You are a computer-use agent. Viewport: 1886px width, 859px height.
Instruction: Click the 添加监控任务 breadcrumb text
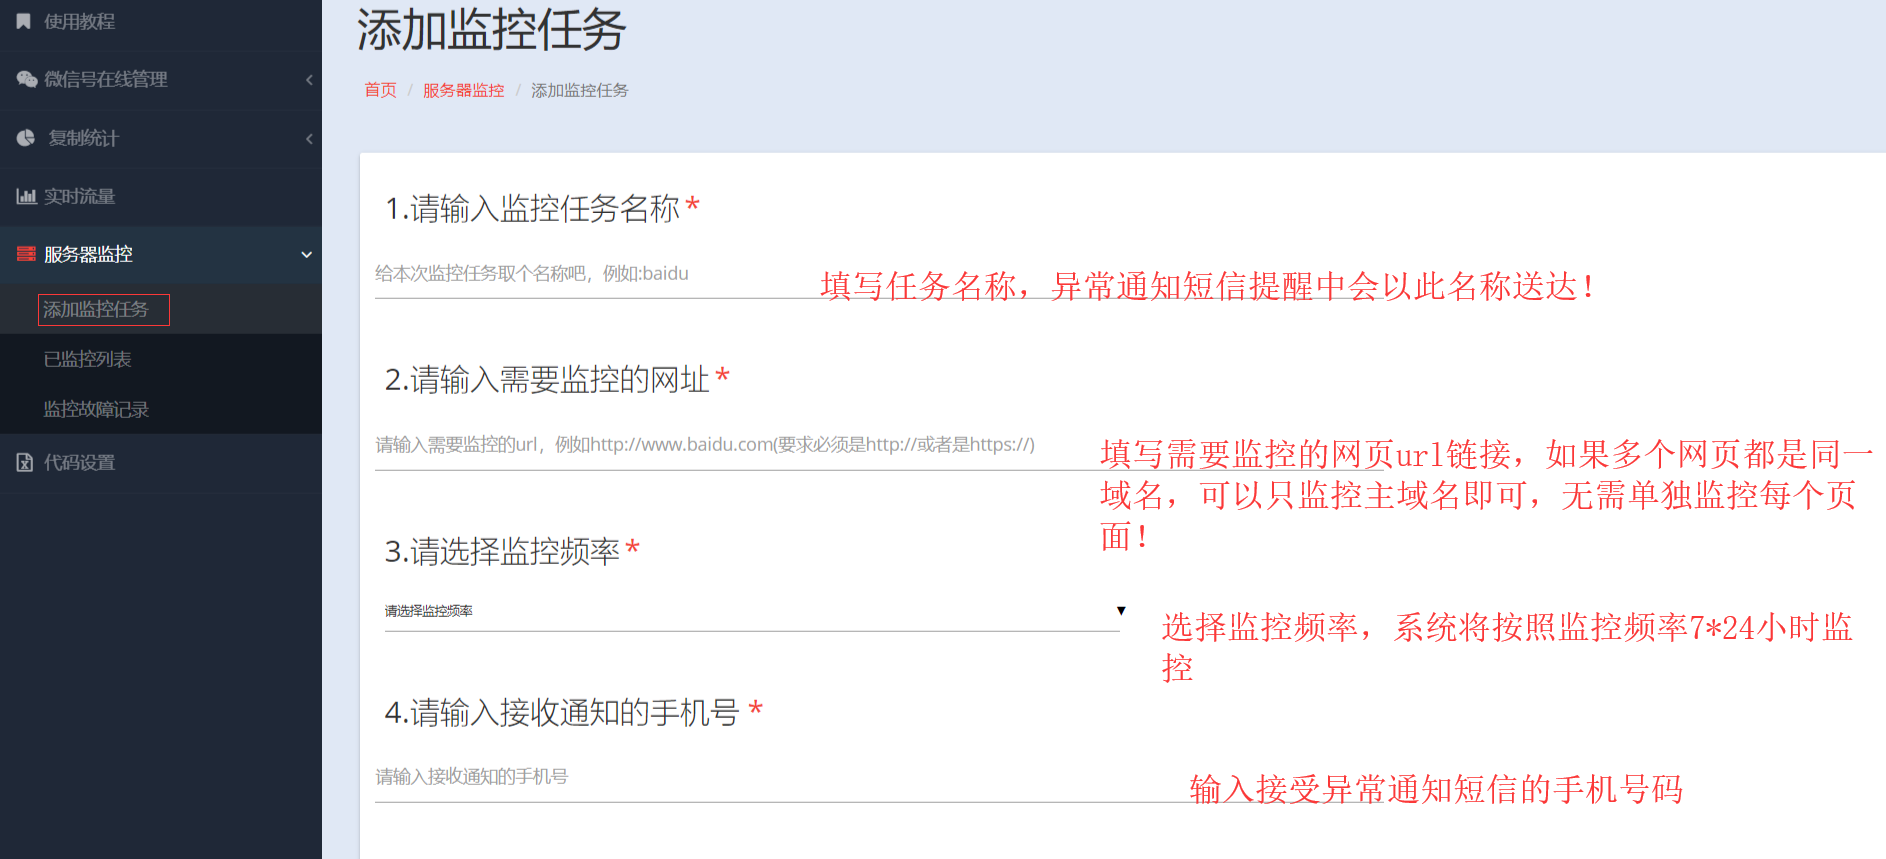579,90
